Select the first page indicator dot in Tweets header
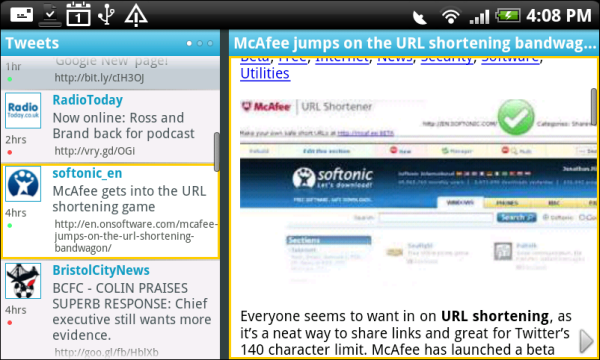 (x=189, y=43)
